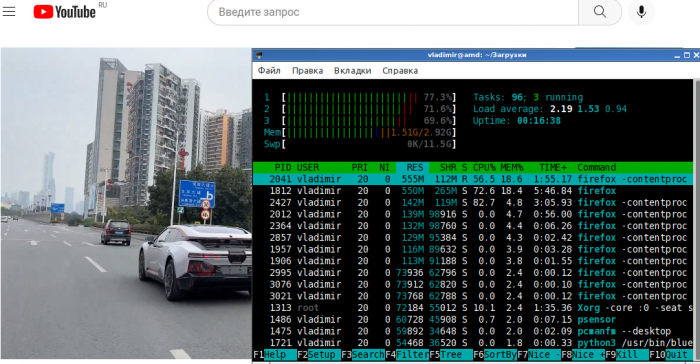This screenshot has width=700, height=364.
Task: Click F10 Quit in htop footer
Action: point(671,355)
